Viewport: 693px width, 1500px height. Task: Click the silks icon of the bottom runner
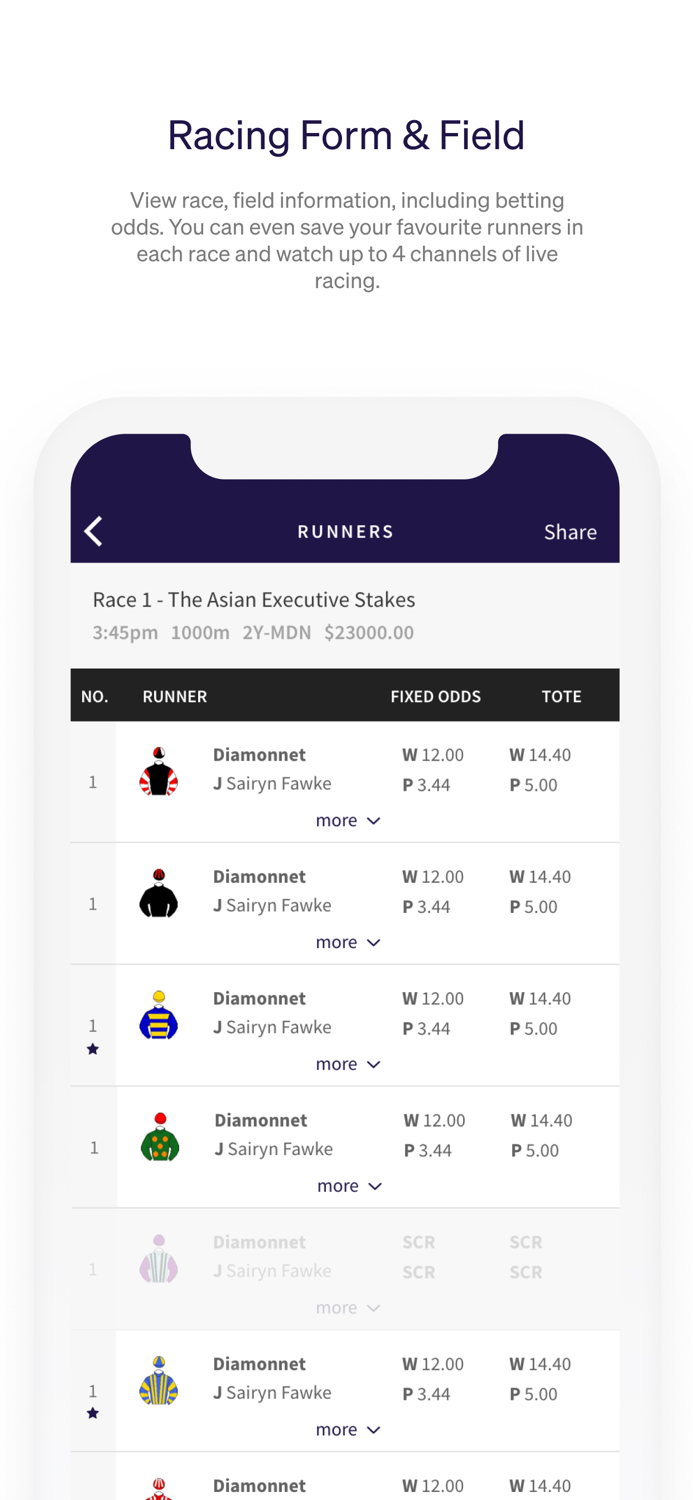(x=159, y=1490)
